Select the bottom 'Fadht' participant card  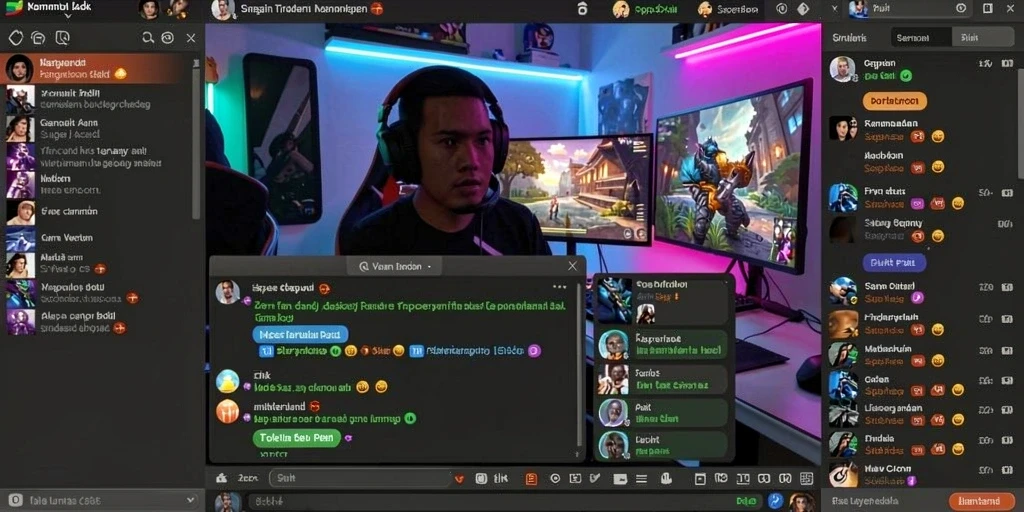pyautogui.click(x=663, y=445)
